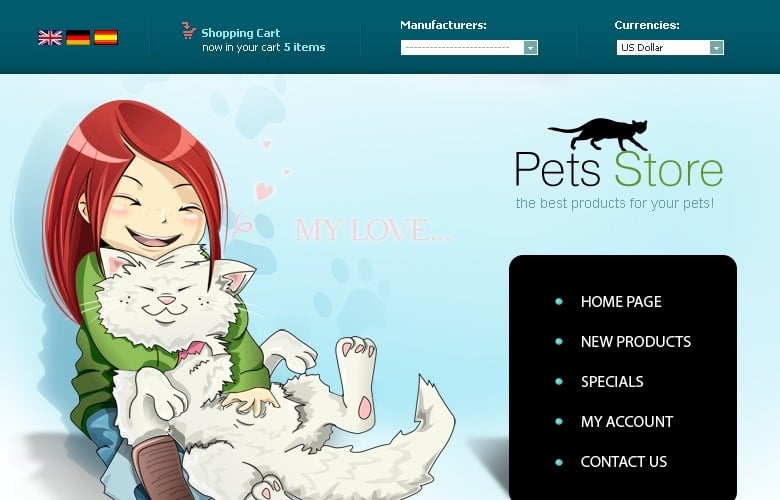The image size is (780, 500).
Task: Click the bullet beside SPECIALS
Action: coord(559,382)
